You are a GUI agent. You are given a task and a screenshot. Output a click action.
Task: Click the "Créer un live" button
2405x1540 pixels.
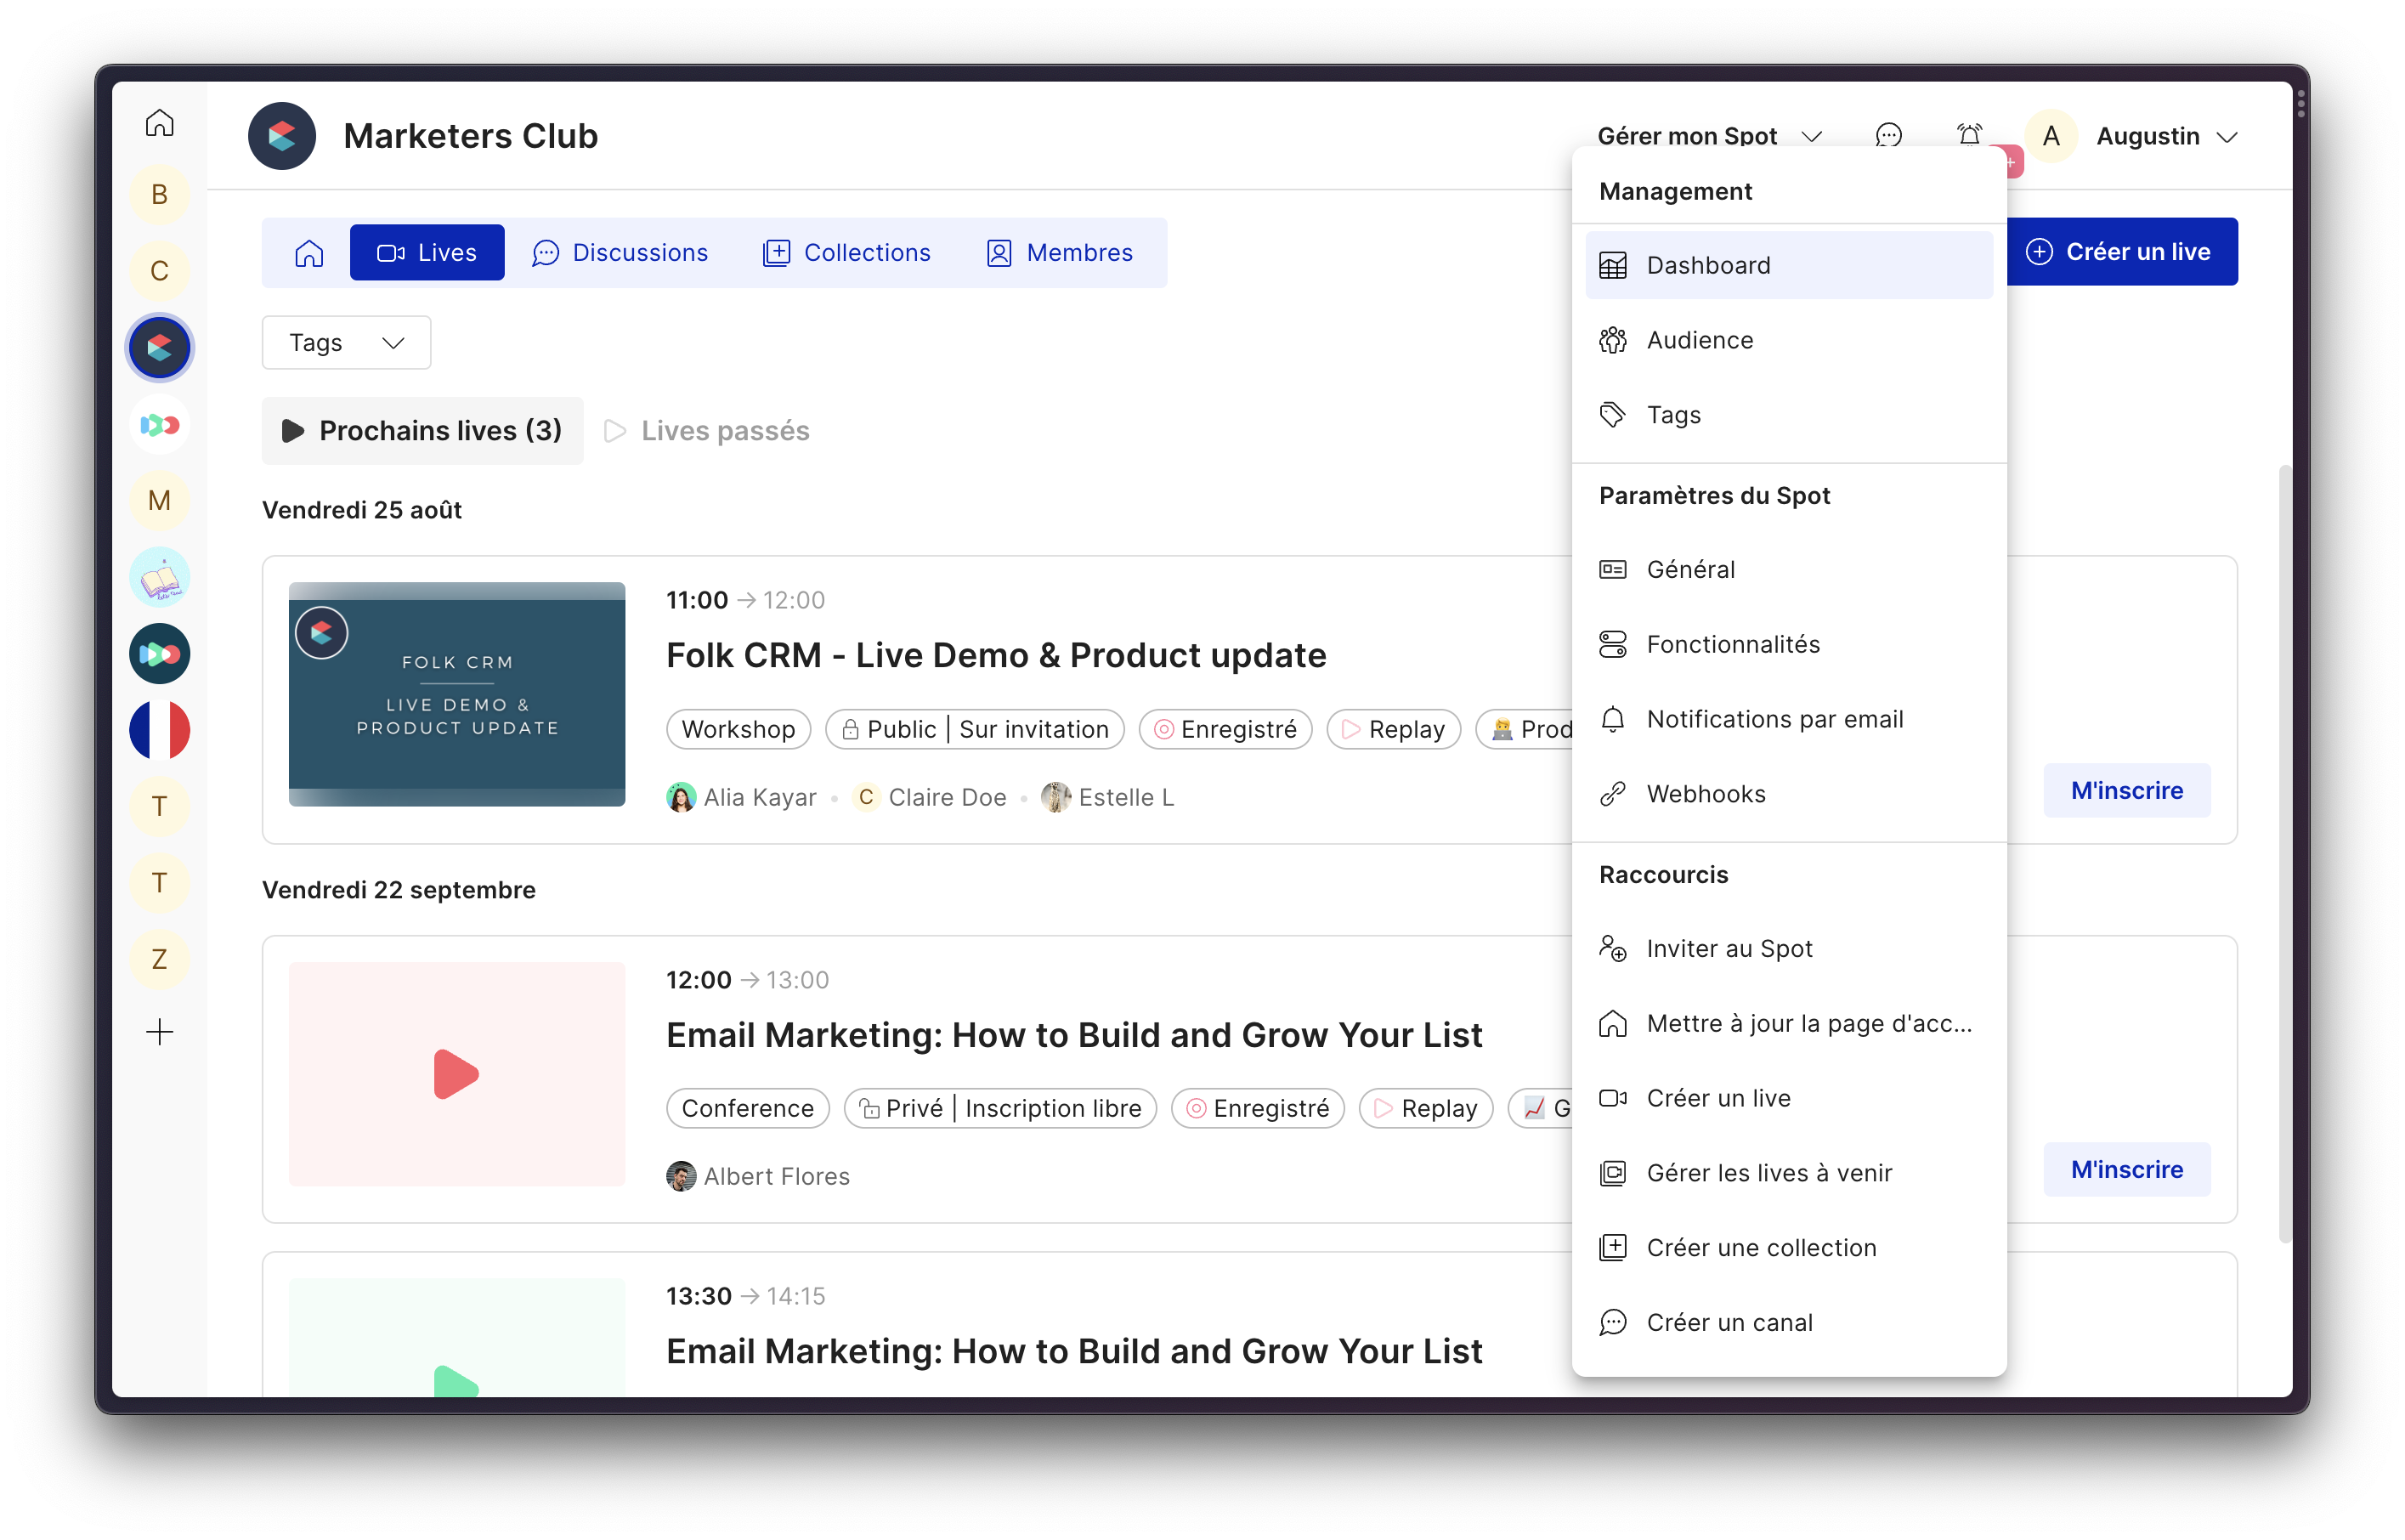(x=2123, y=251)
